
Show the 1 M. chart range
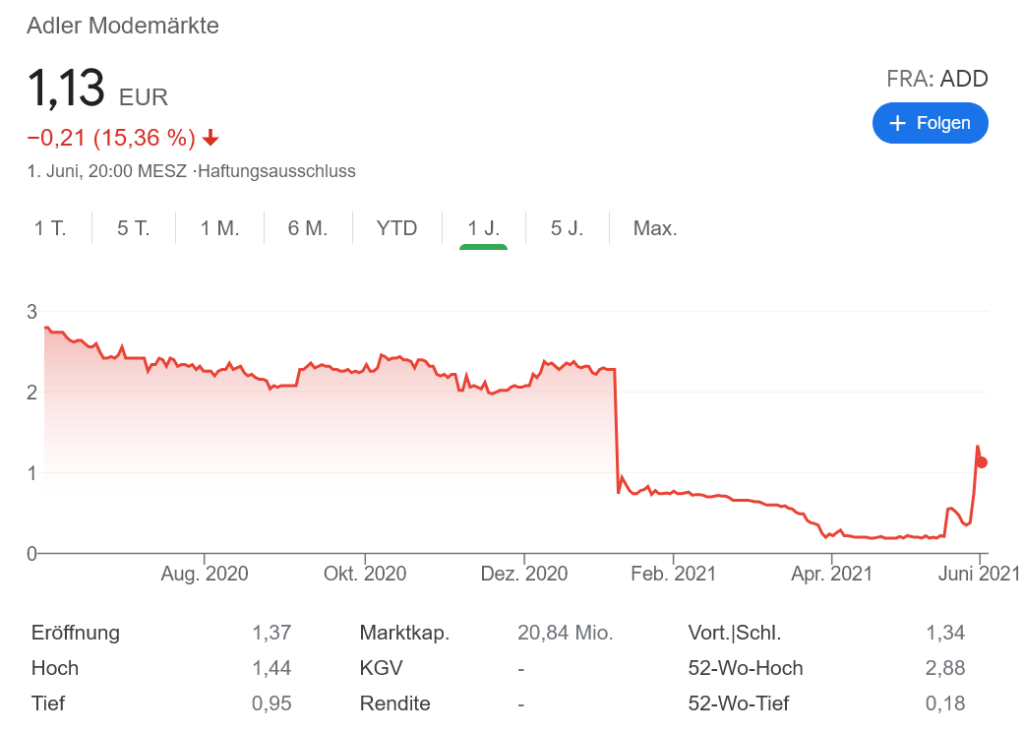220,228
